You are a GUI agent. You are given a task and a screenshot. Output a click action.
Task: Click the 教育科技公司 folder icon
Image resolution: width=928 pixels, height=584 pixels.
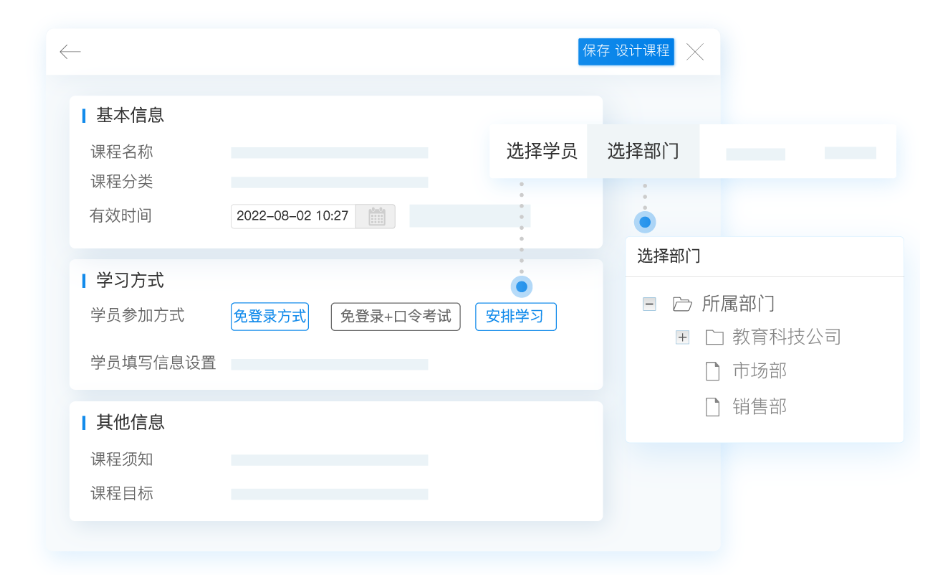point(714,337)
